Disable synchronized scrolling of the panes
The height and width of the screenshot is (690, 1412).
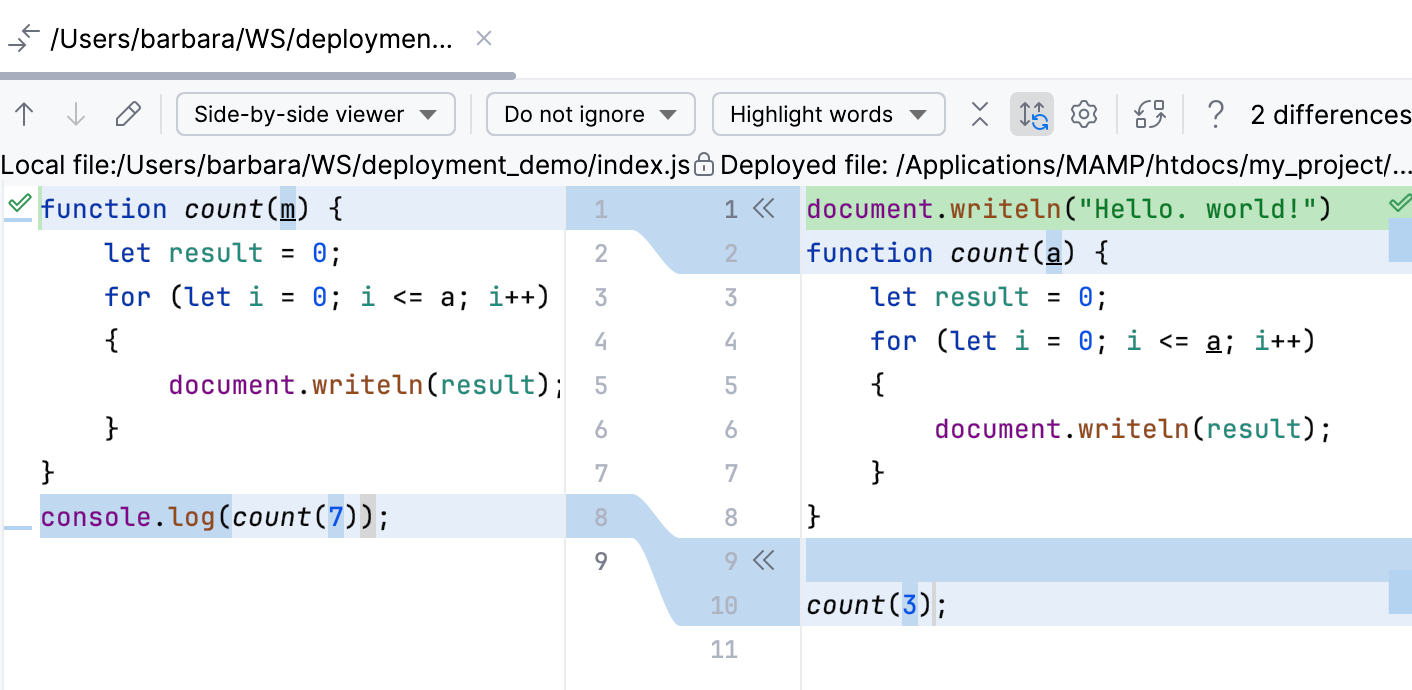coord(1031,114)
